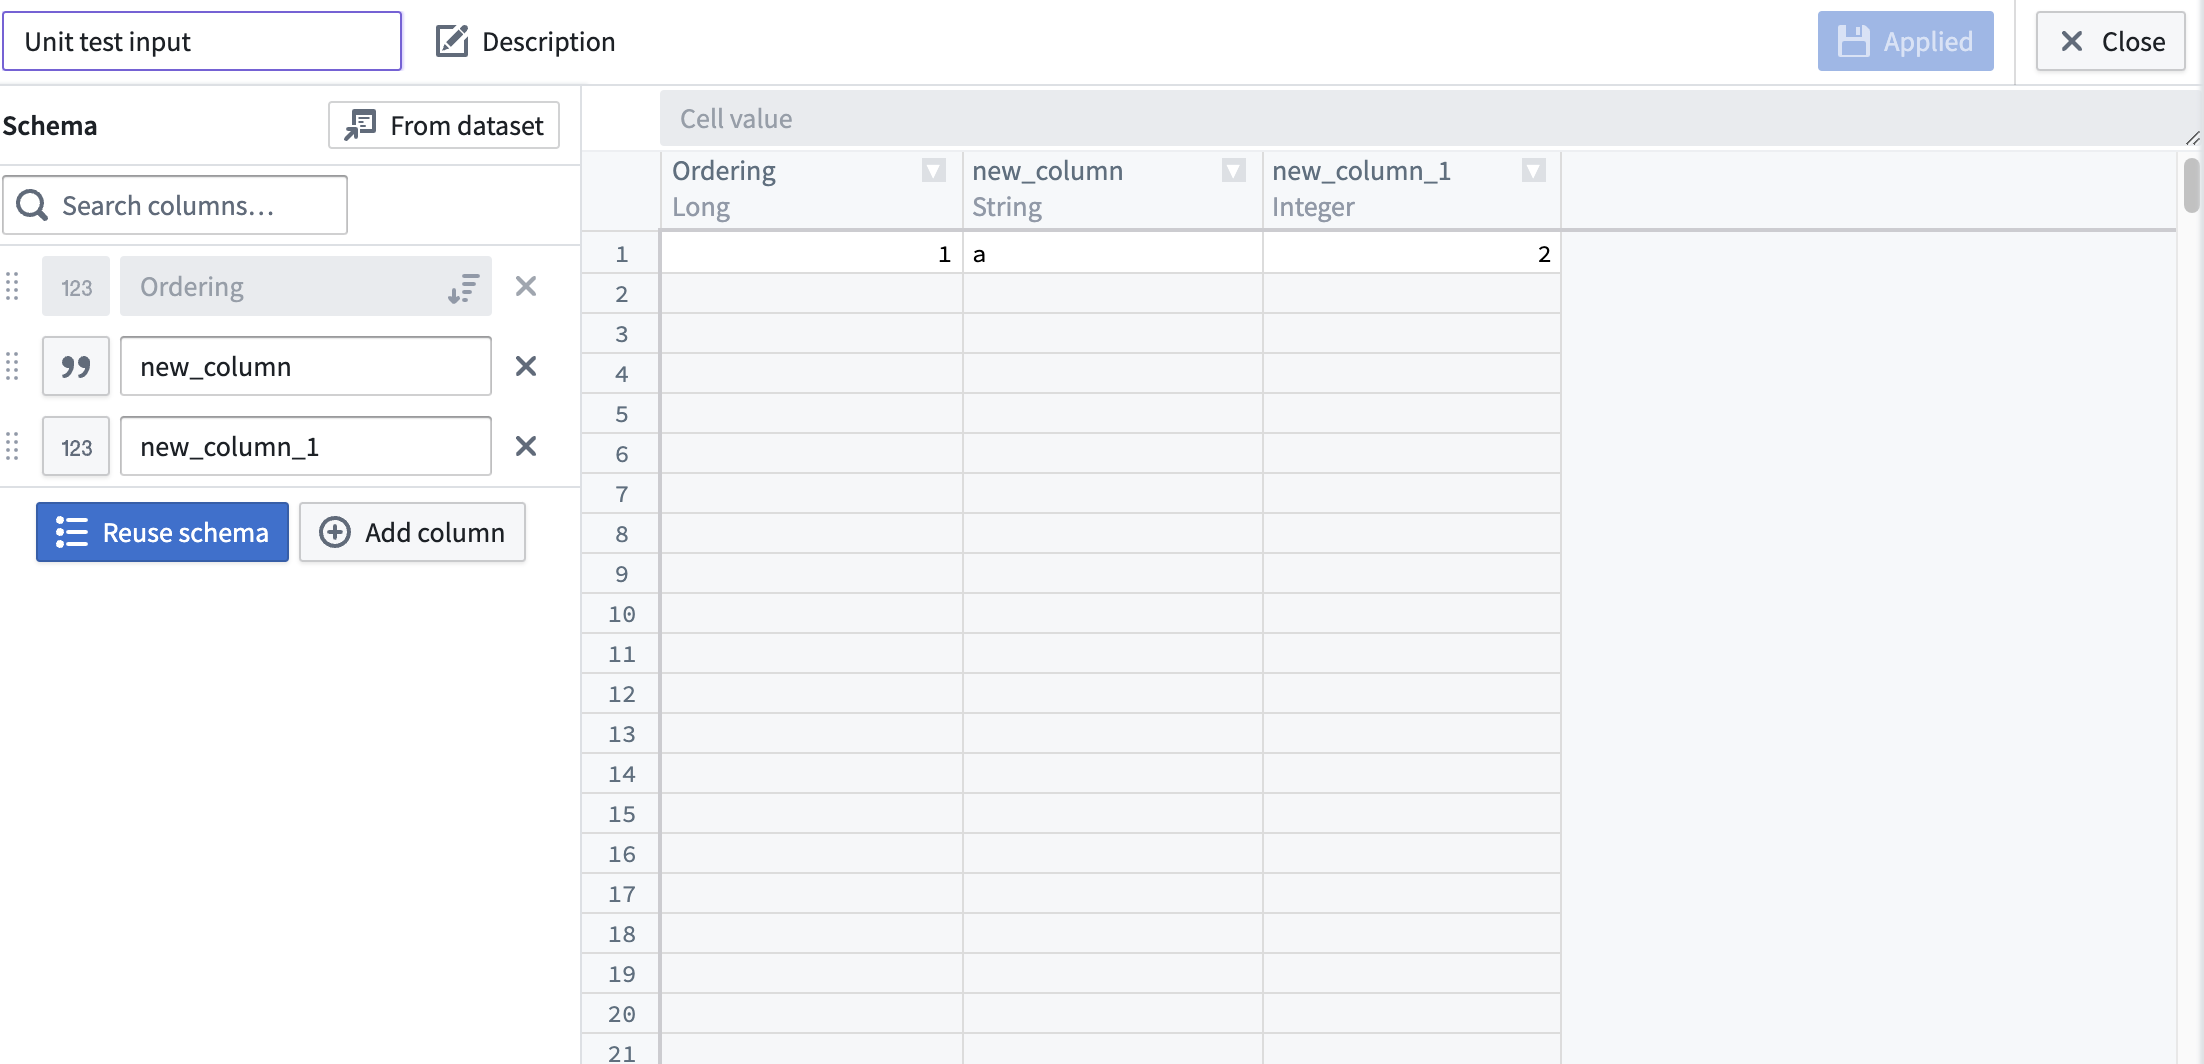The height and width of the screenshot is (1064, 2204).
Task: Open new_column_1 header dropdown arrow
Action: 1534,171
